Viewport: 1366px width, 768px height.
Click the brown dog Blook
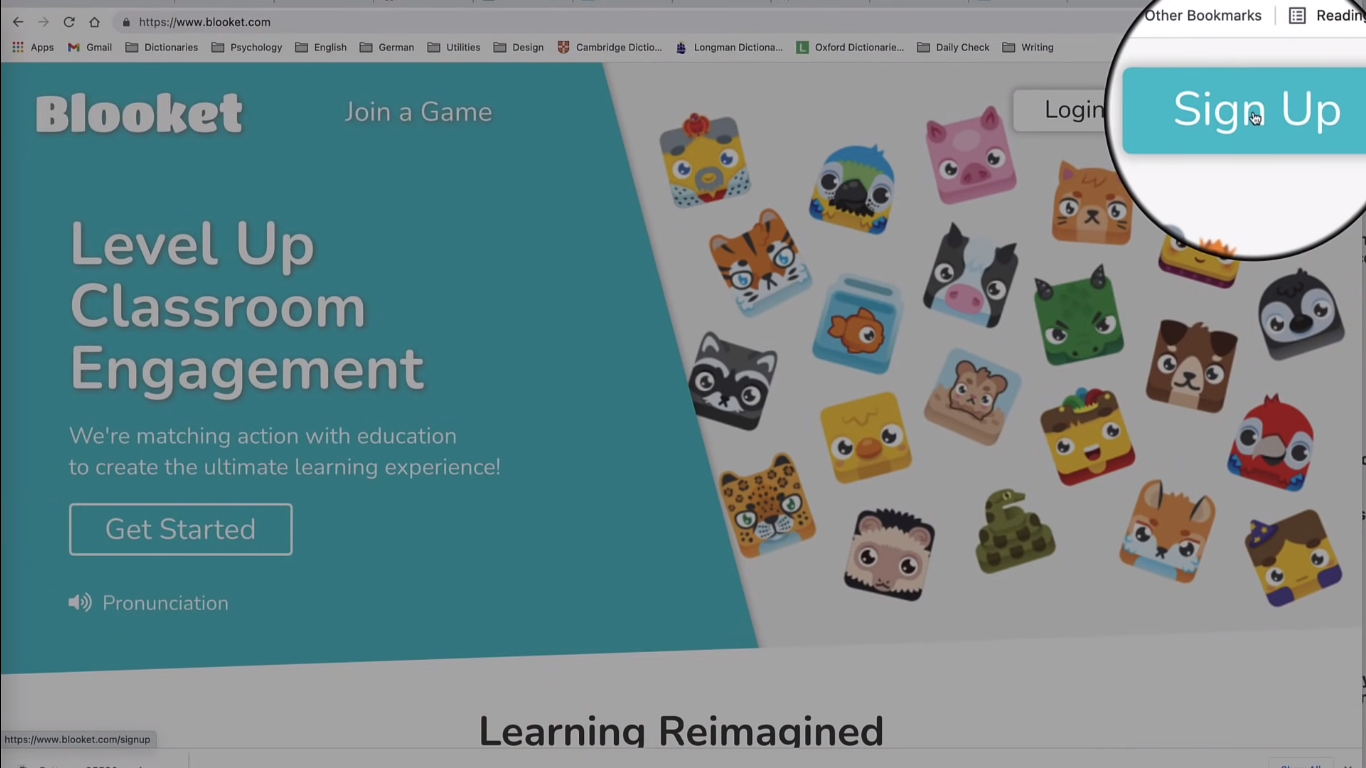tap(1191, 365)
